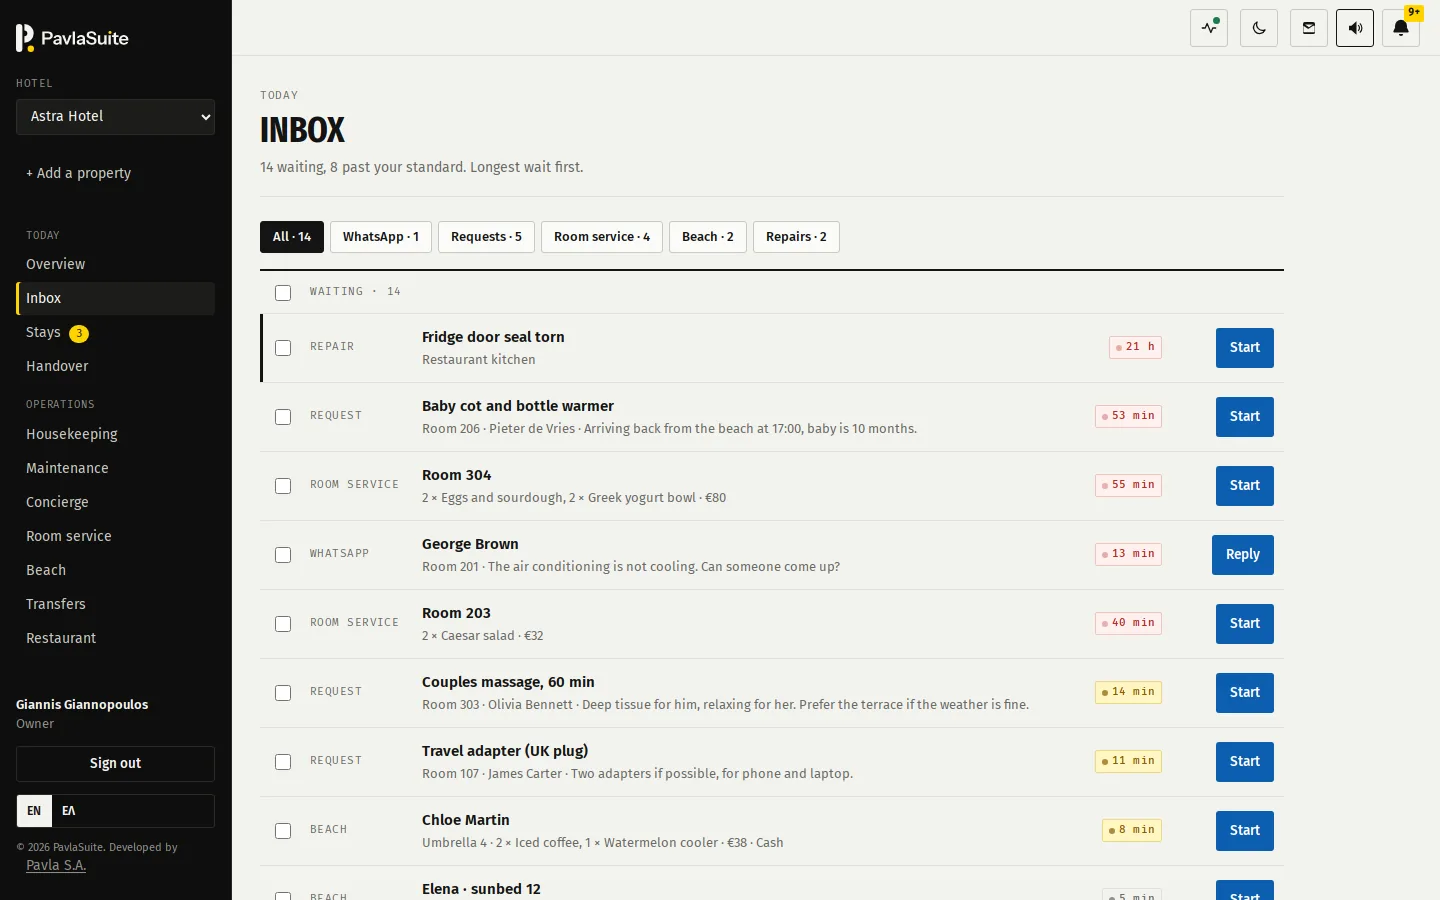
Task: Open notifications bell icon
Action: (x=1401, y=28)
